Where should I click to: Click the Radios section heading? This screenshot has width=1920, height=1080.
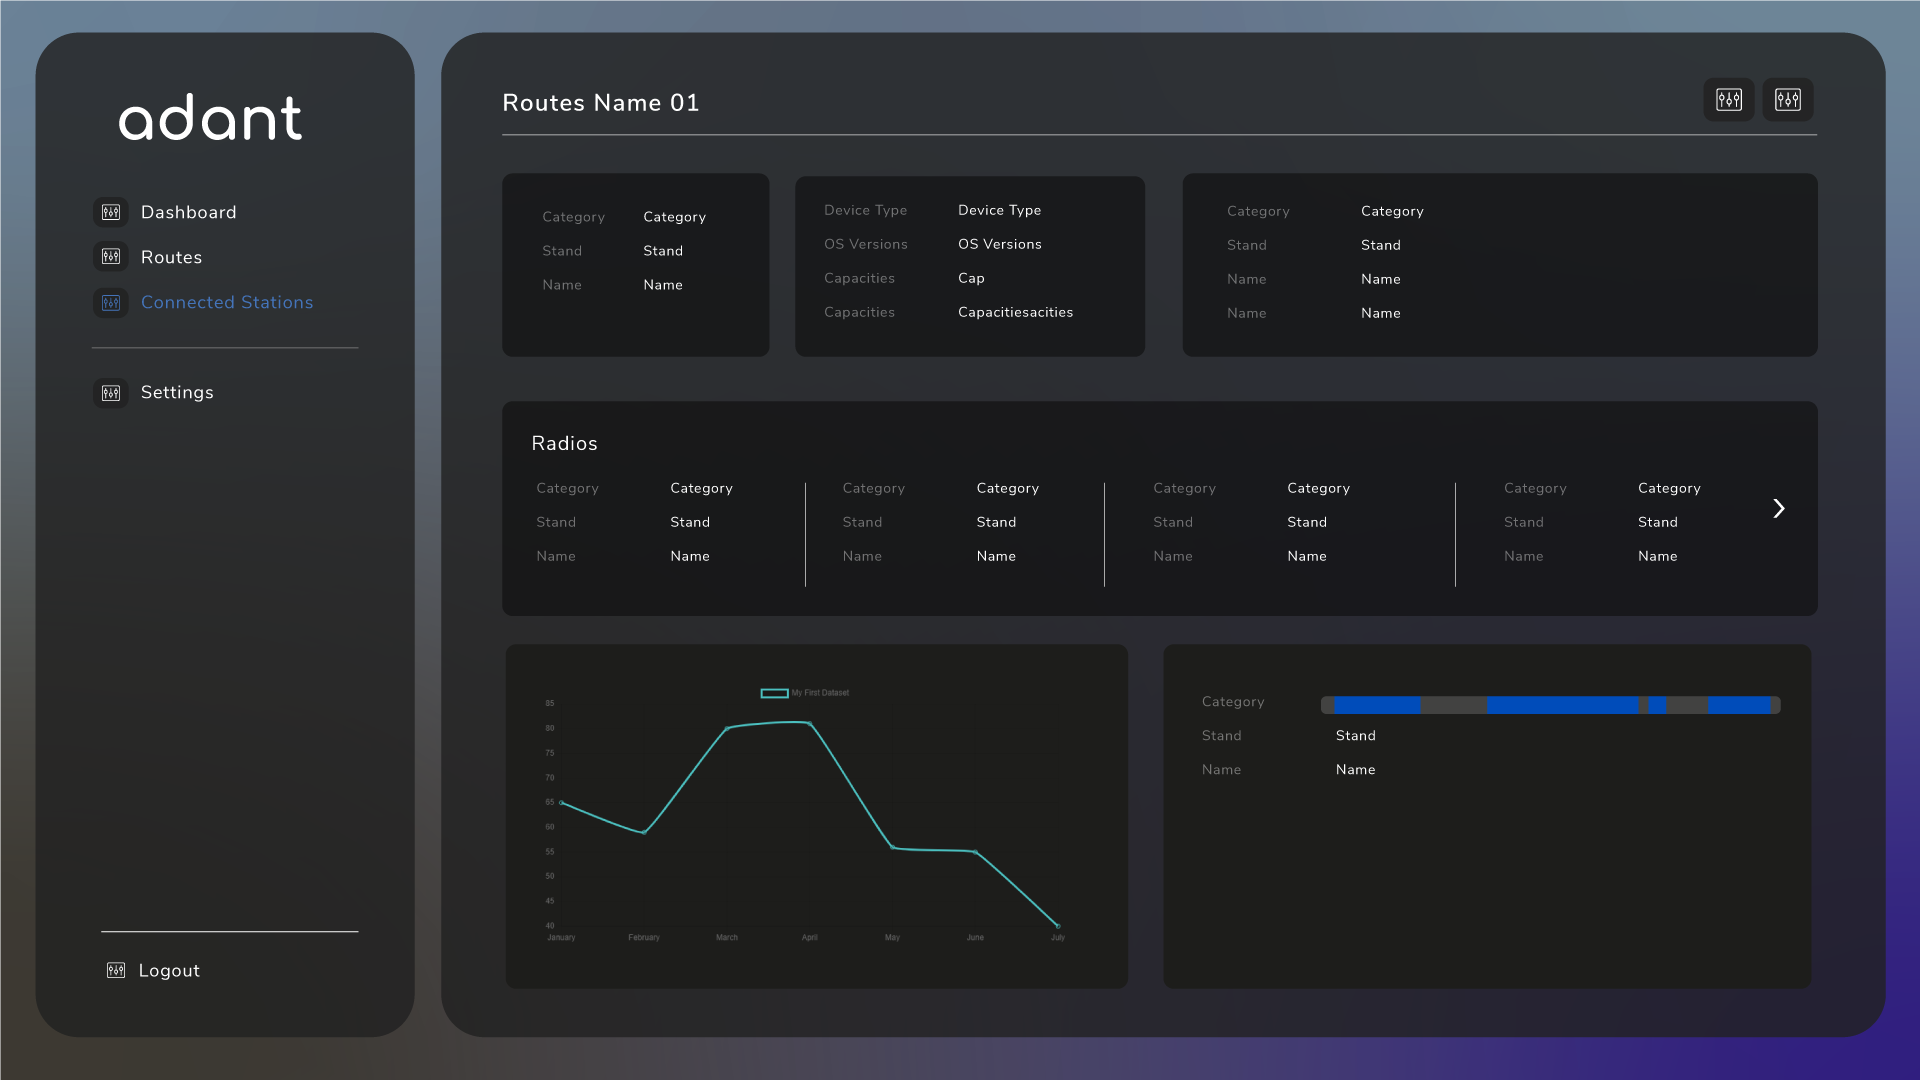pos(565,443)
